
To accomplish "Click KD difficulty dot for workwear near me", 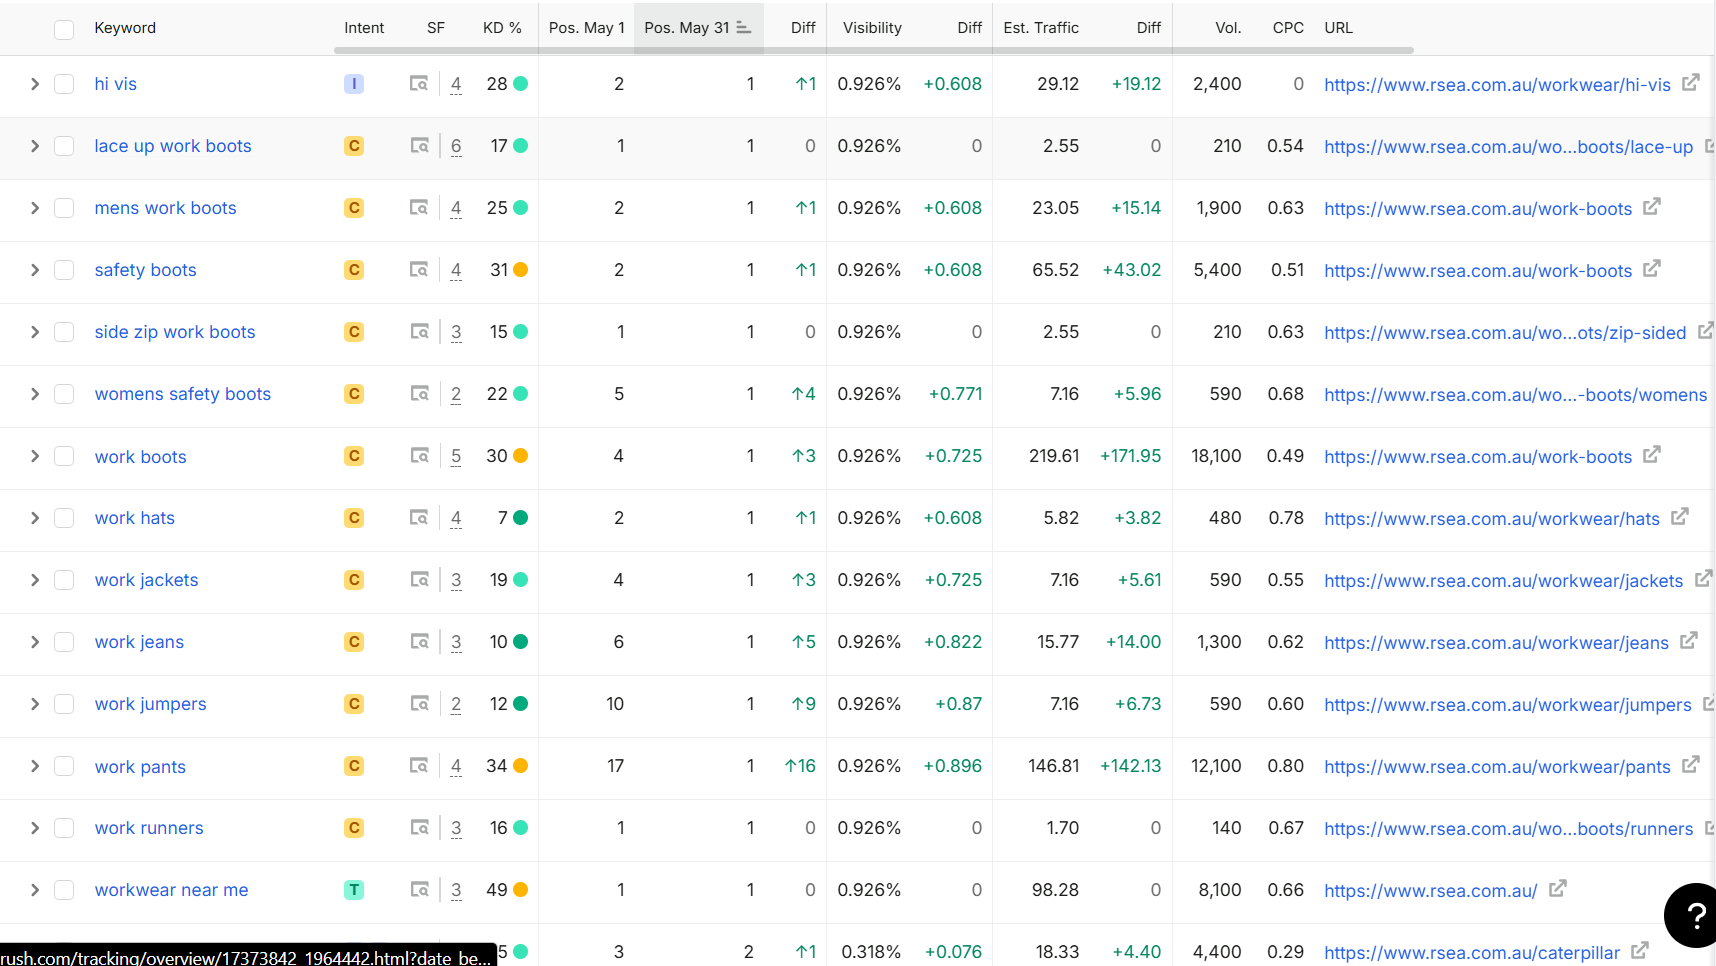I will tap(521, 890).
